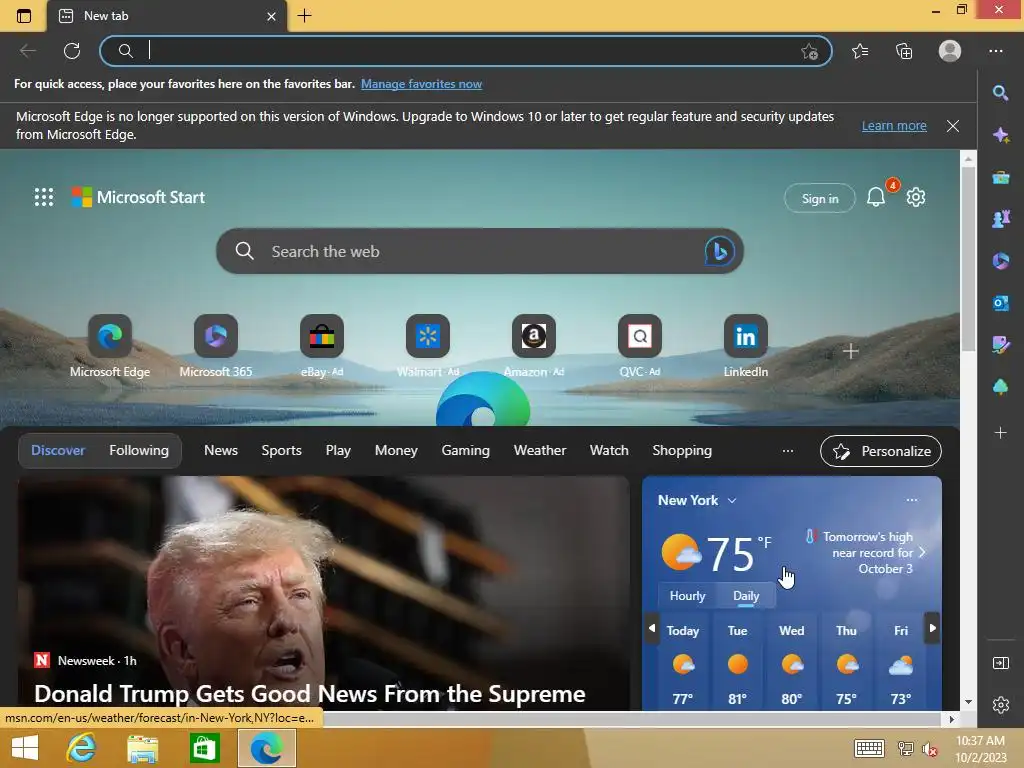Image resolution: width=1024 pixels, height=768 pixels.
Task: Open Internet Explorer from taskbar
Action: (x=81, y=748)
